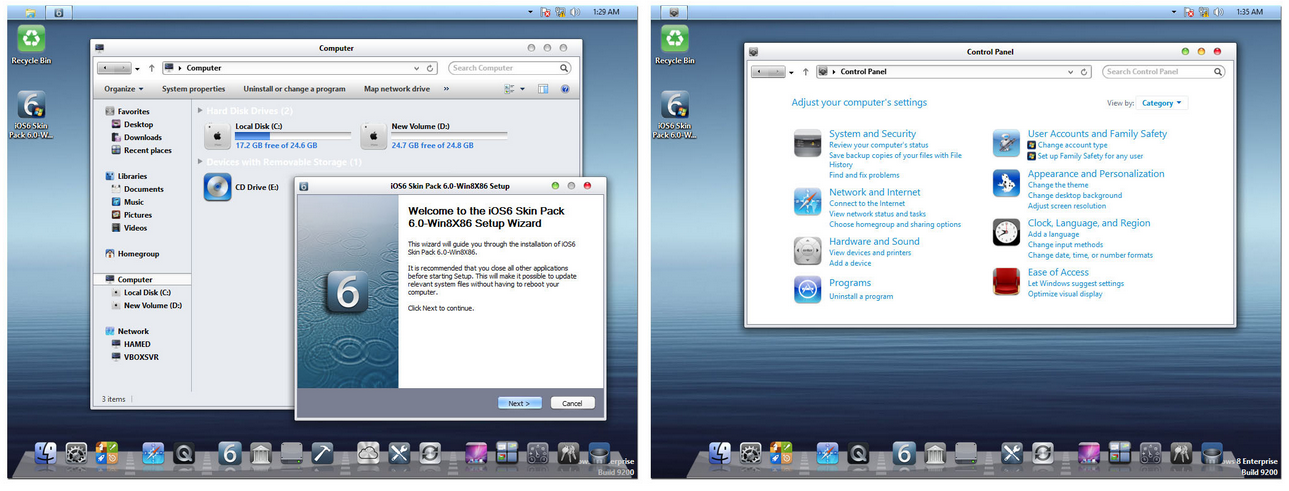Click the Network and Internet heading

tap(875, 193)
